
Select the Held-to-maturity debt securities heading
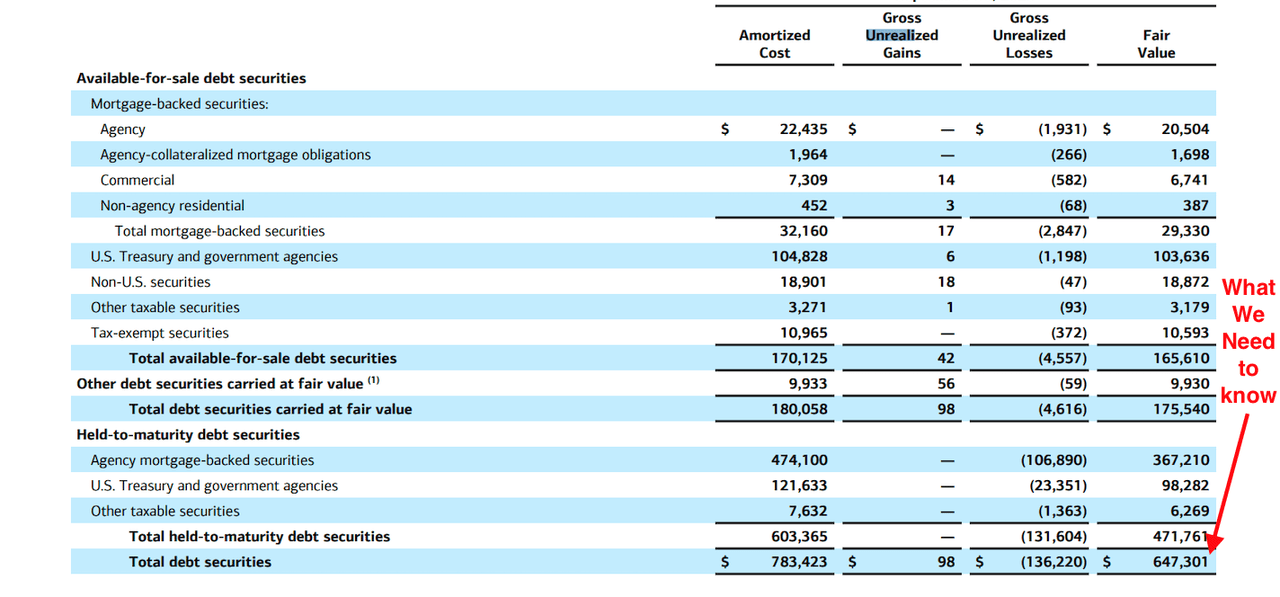(188, 435)
